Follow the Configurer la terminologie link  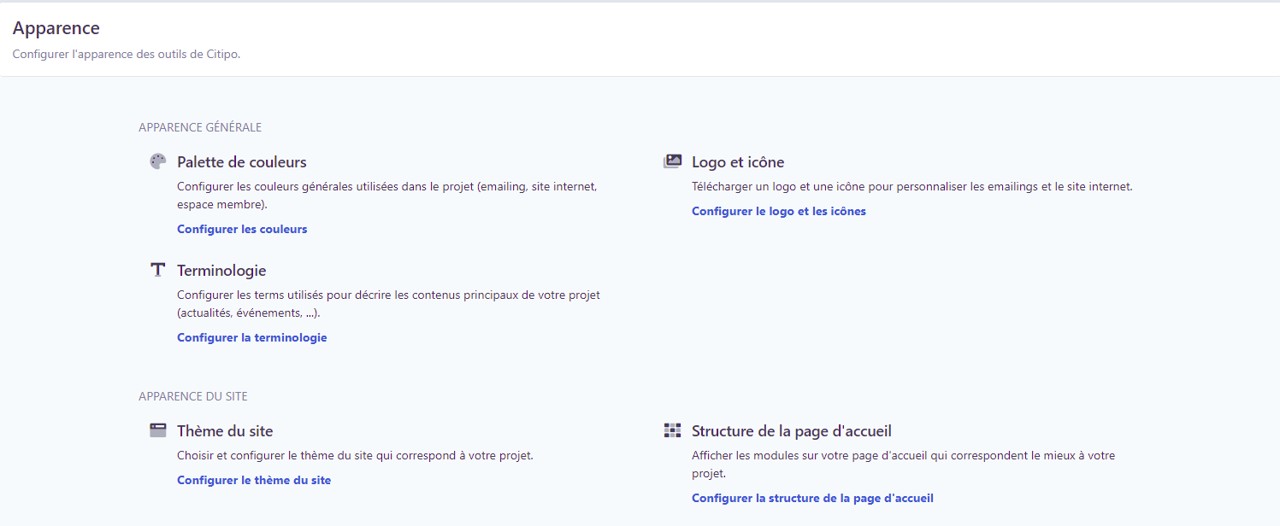pos(252,338)
